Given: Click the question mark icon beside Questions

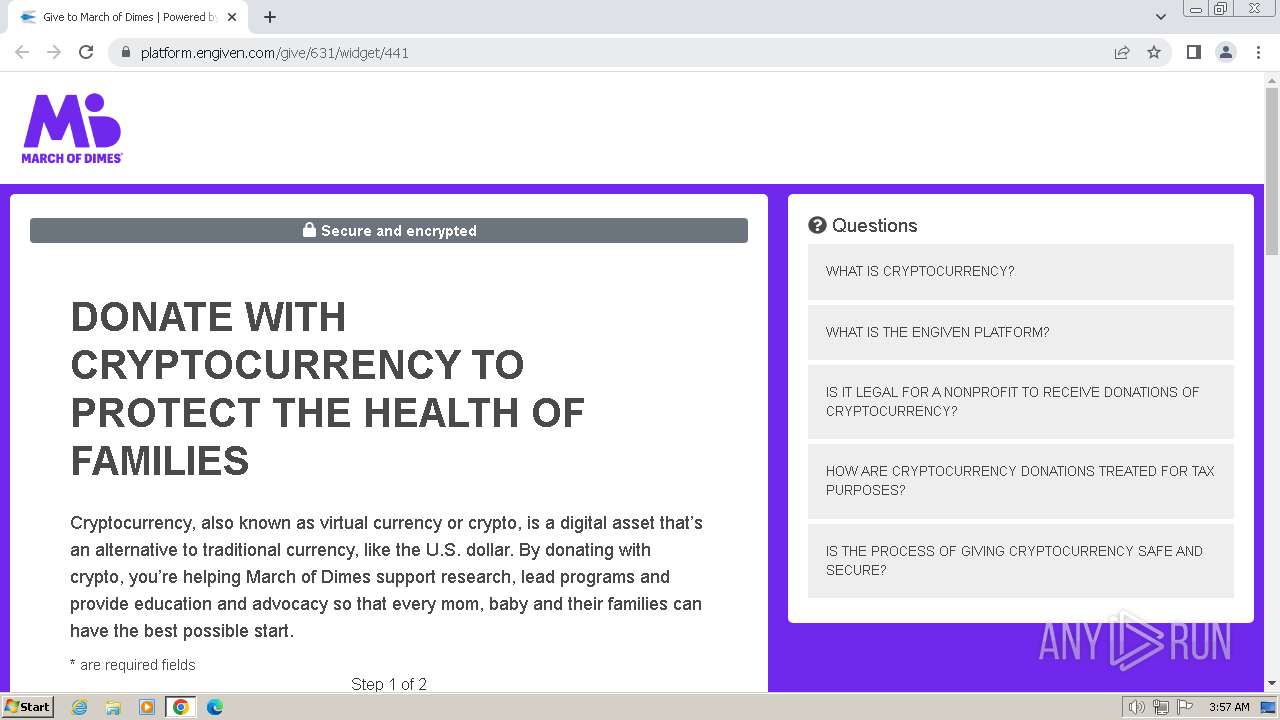Looking at the screenshot, I should 817,225.
